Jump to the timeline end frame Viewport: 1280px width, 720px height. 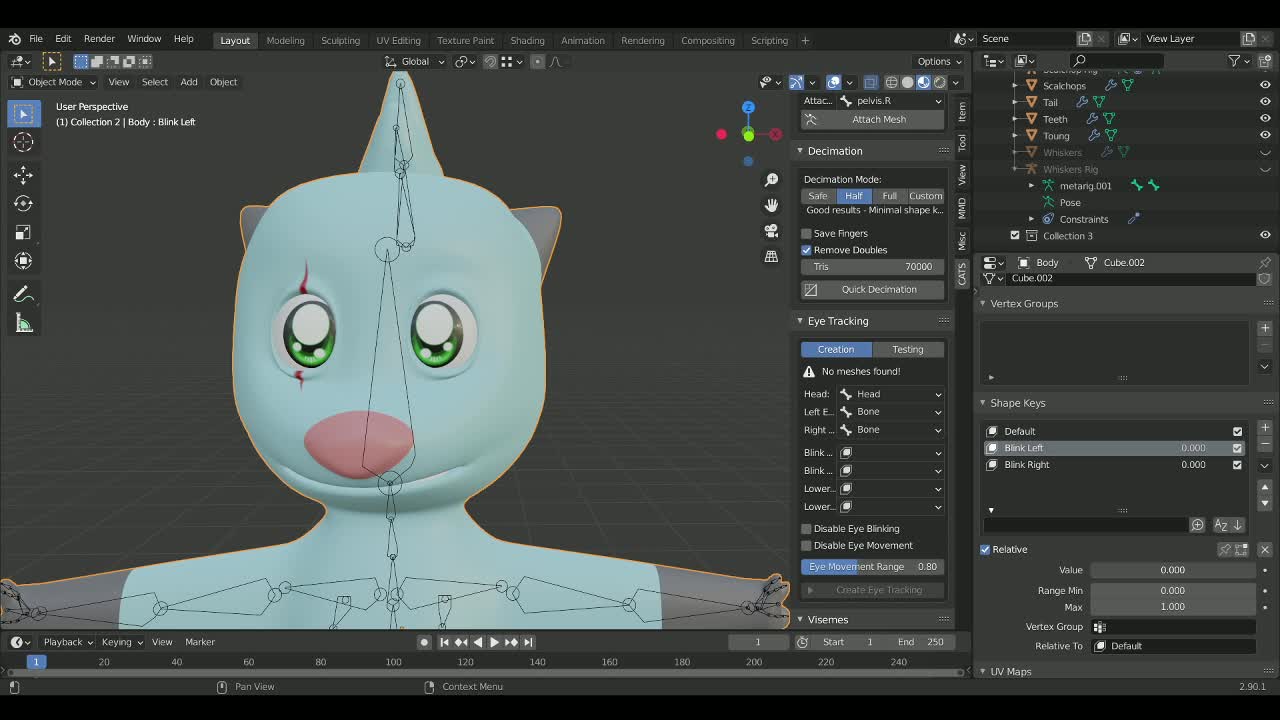click(528, 642)
